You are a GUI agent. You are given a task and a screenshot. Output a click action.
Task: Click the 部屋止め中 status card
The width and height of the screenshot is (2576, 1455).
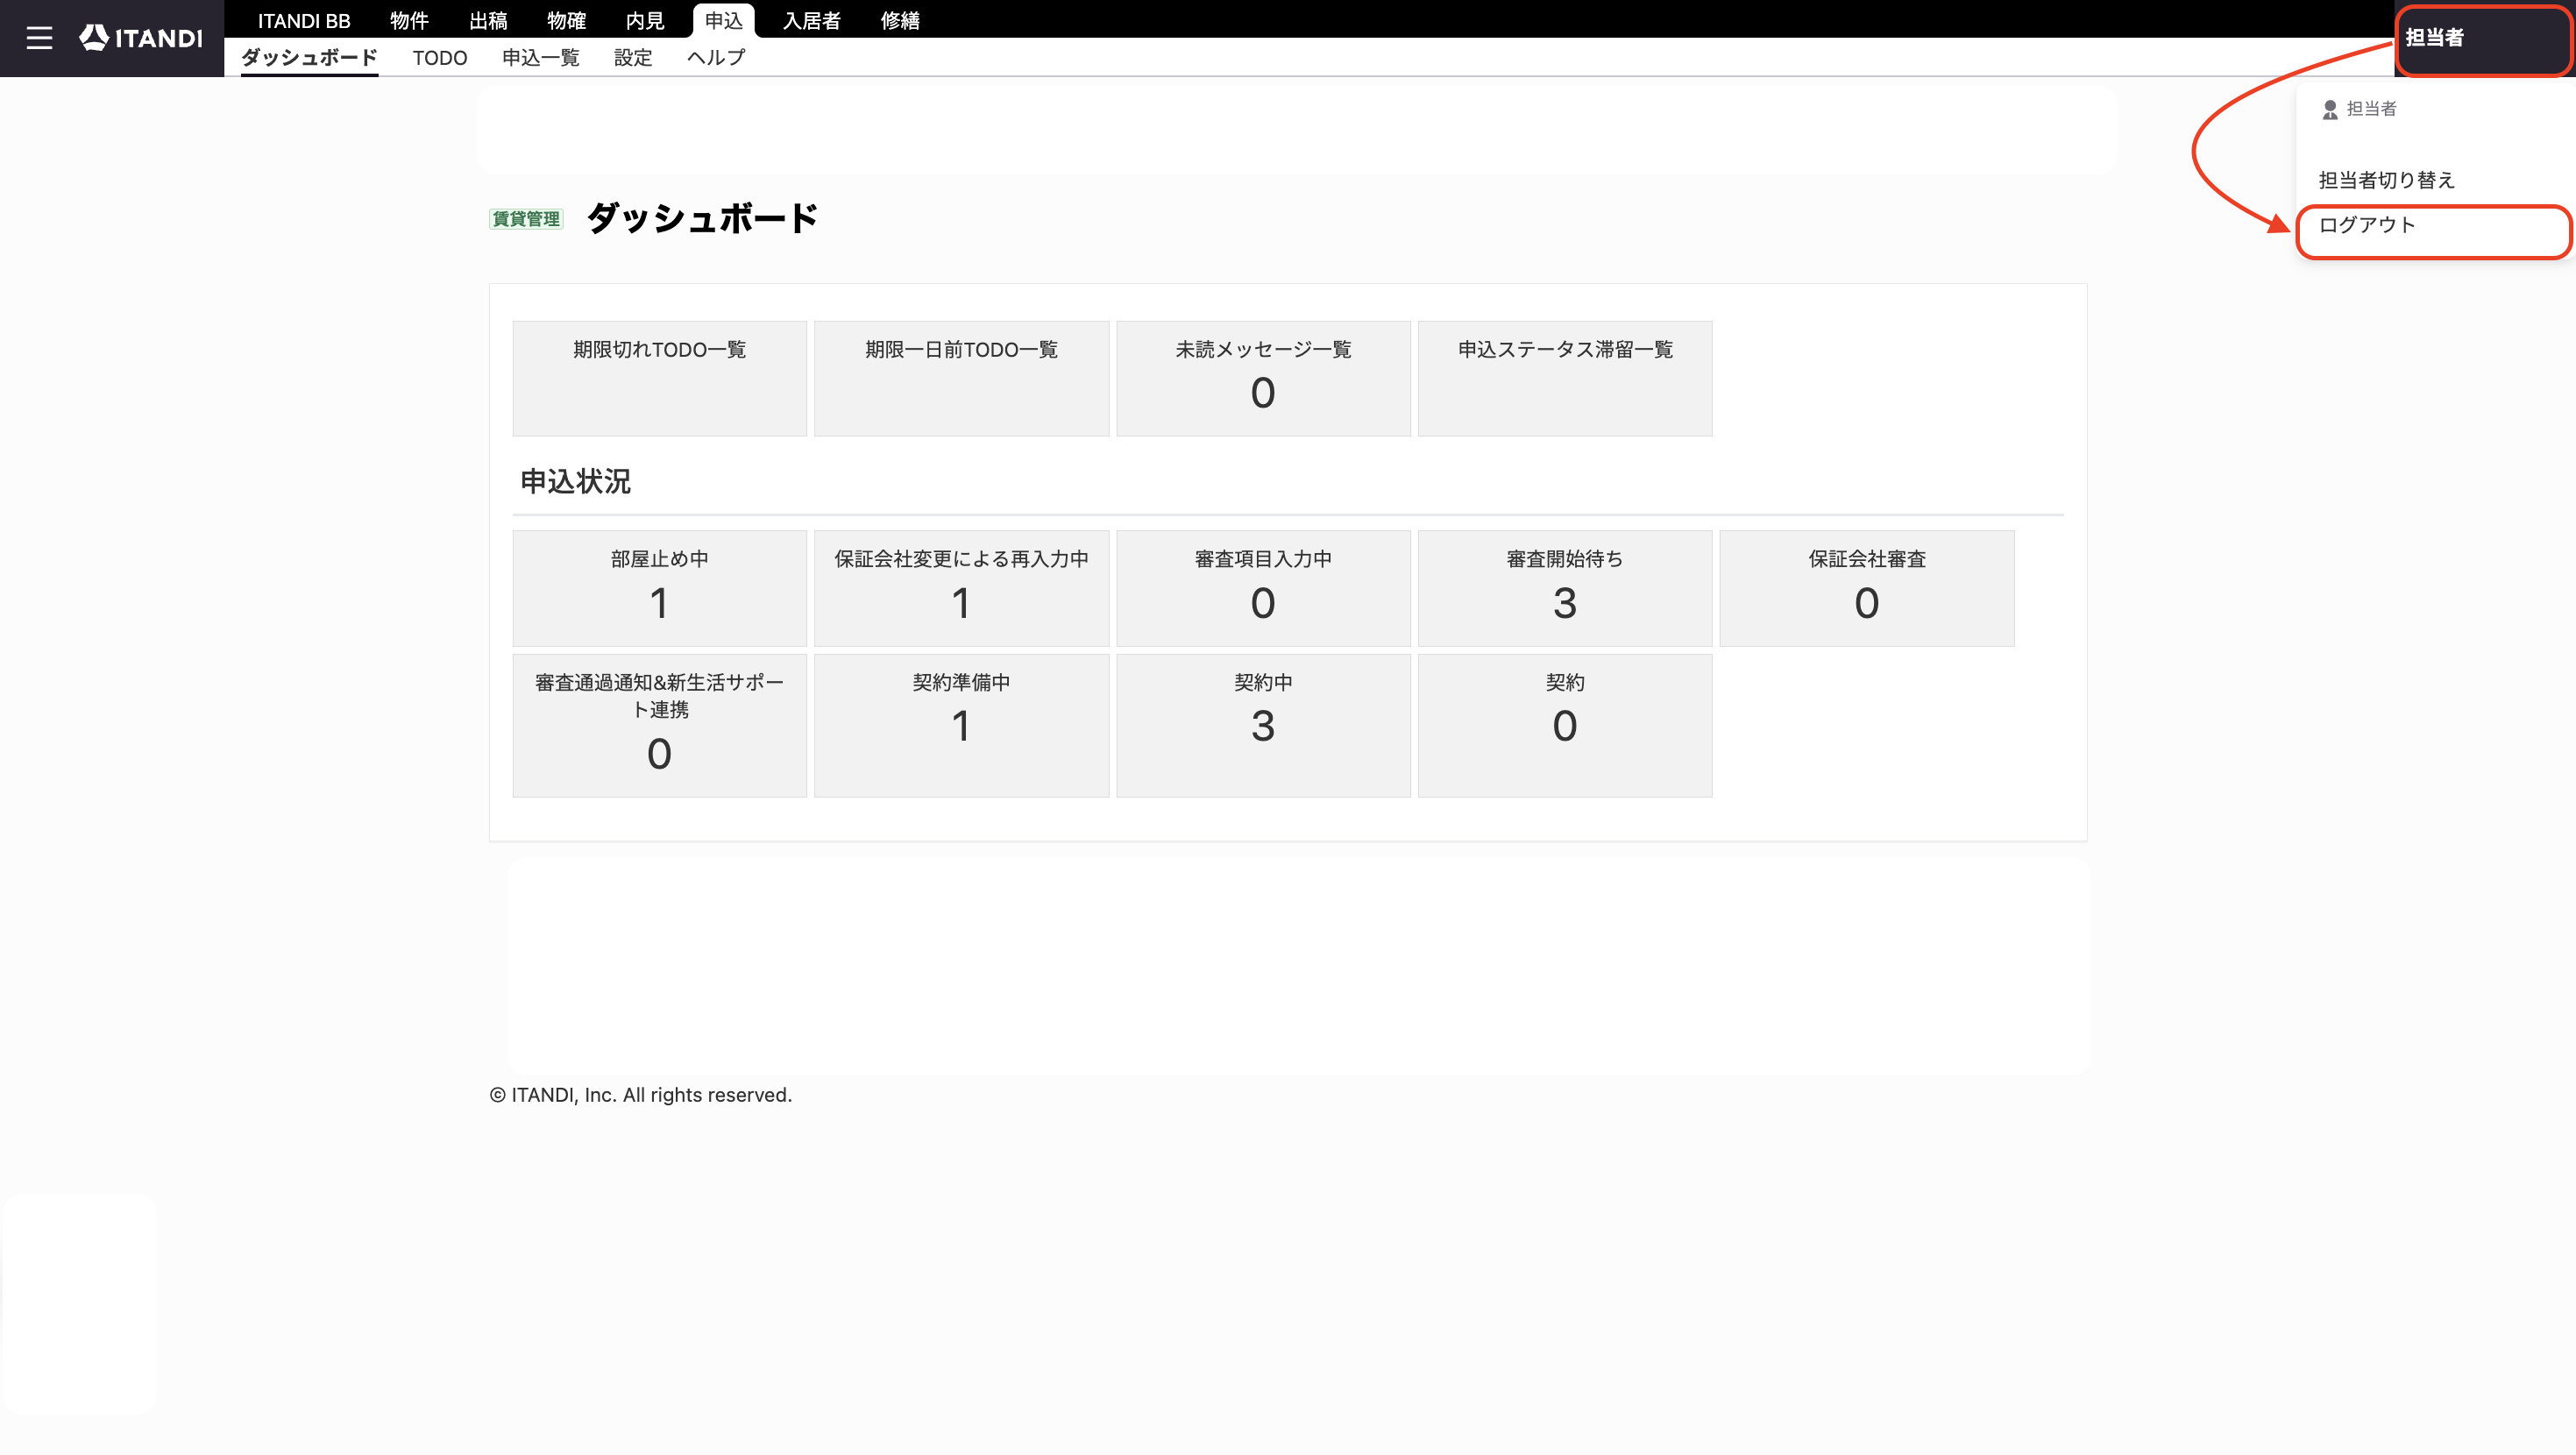point(659,588)
